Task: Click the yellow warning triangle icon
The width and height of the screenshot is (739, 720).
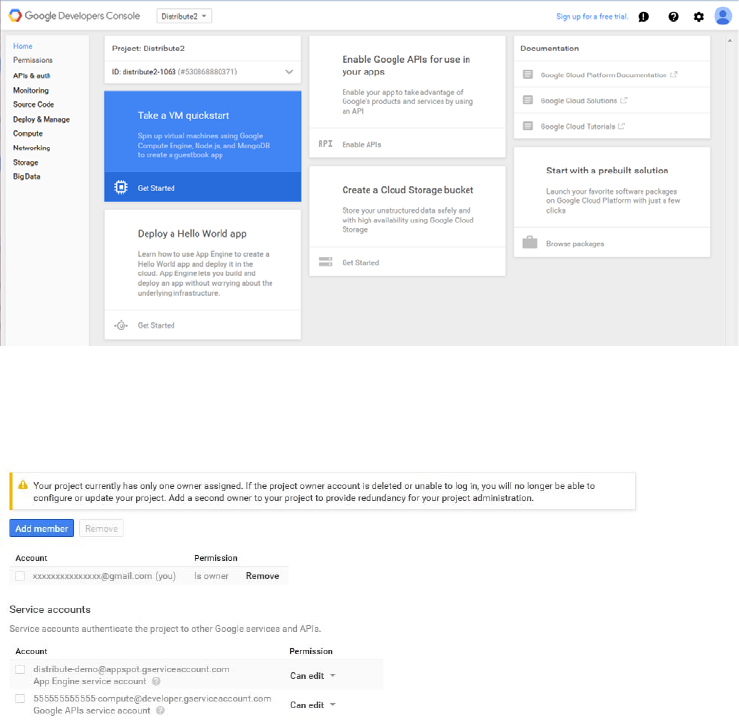Action: click(23, 485)
